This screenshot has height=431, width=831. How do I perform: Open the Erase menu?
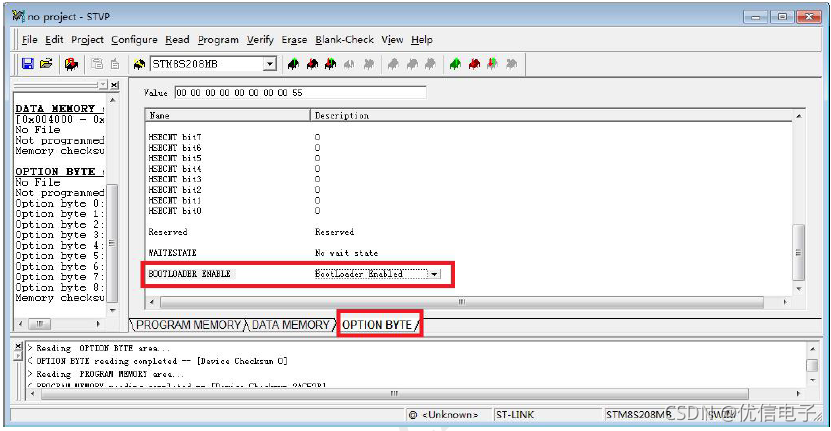click(294, 40)
